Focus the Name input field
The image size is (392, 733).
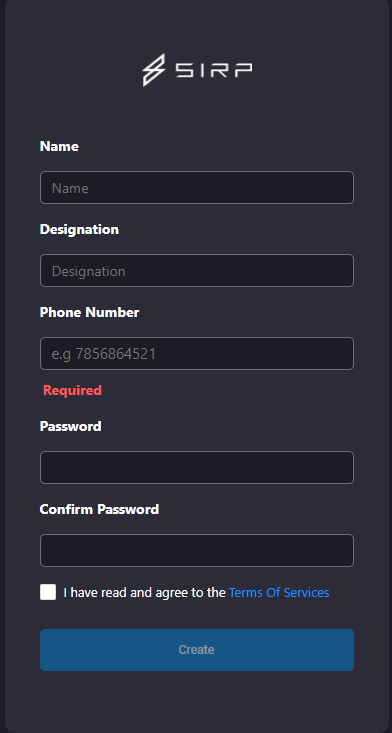point(197,187)
